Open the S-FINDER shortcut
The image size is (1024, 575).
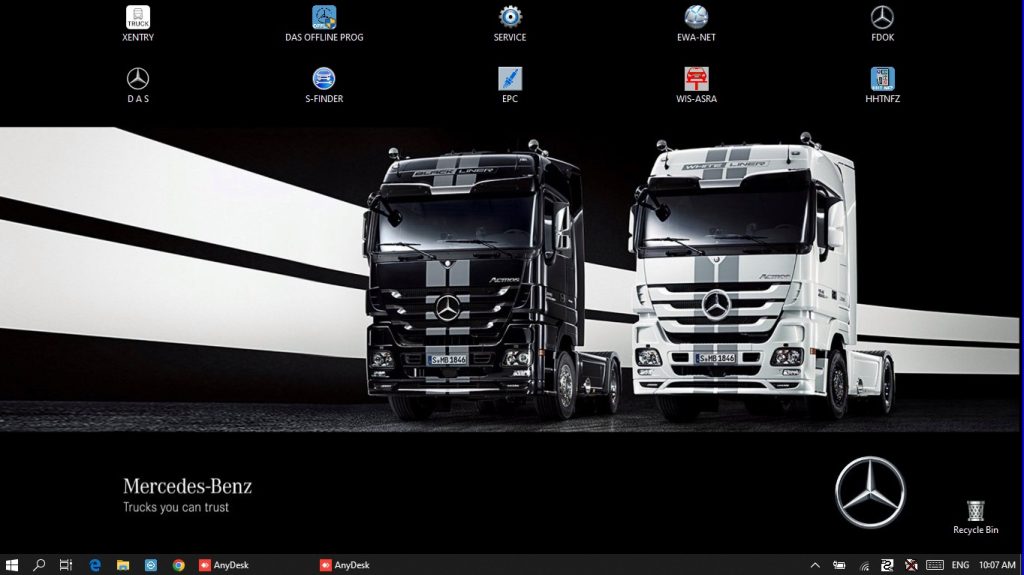coord(324,86)
